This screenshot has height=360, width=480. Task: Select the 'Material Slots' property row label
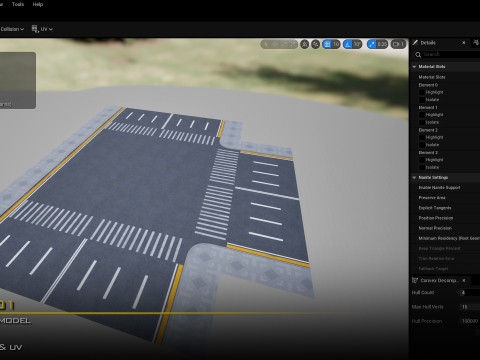pyautogui.click(x=432, y=77)
